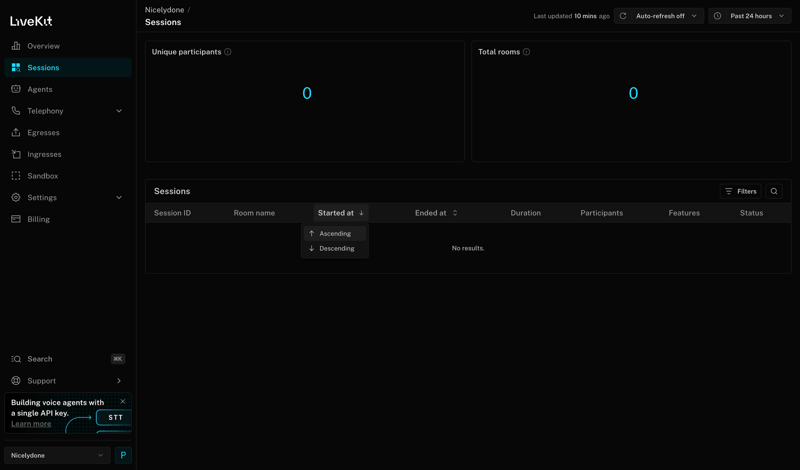
Task: Click the Telephony phone icon
Action: coord(16,111)
